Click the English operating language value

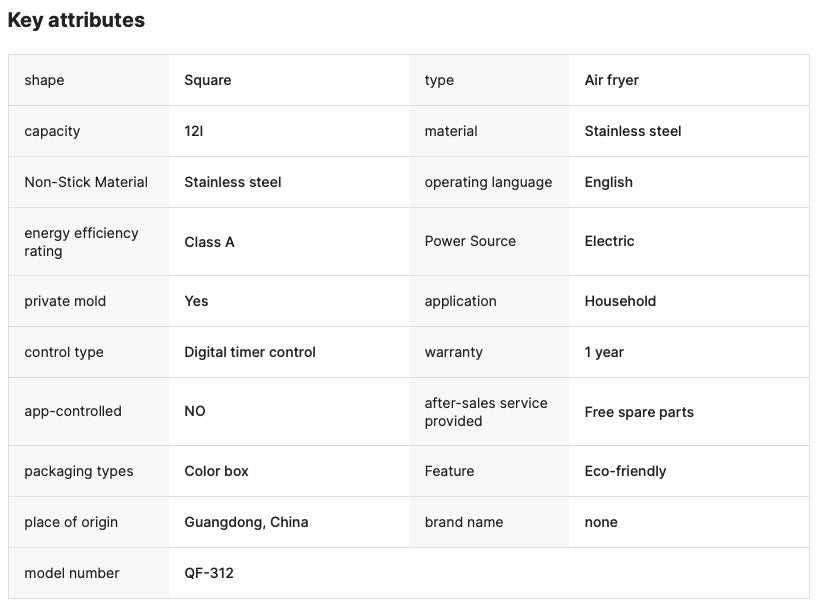click(x=608, y=182)
